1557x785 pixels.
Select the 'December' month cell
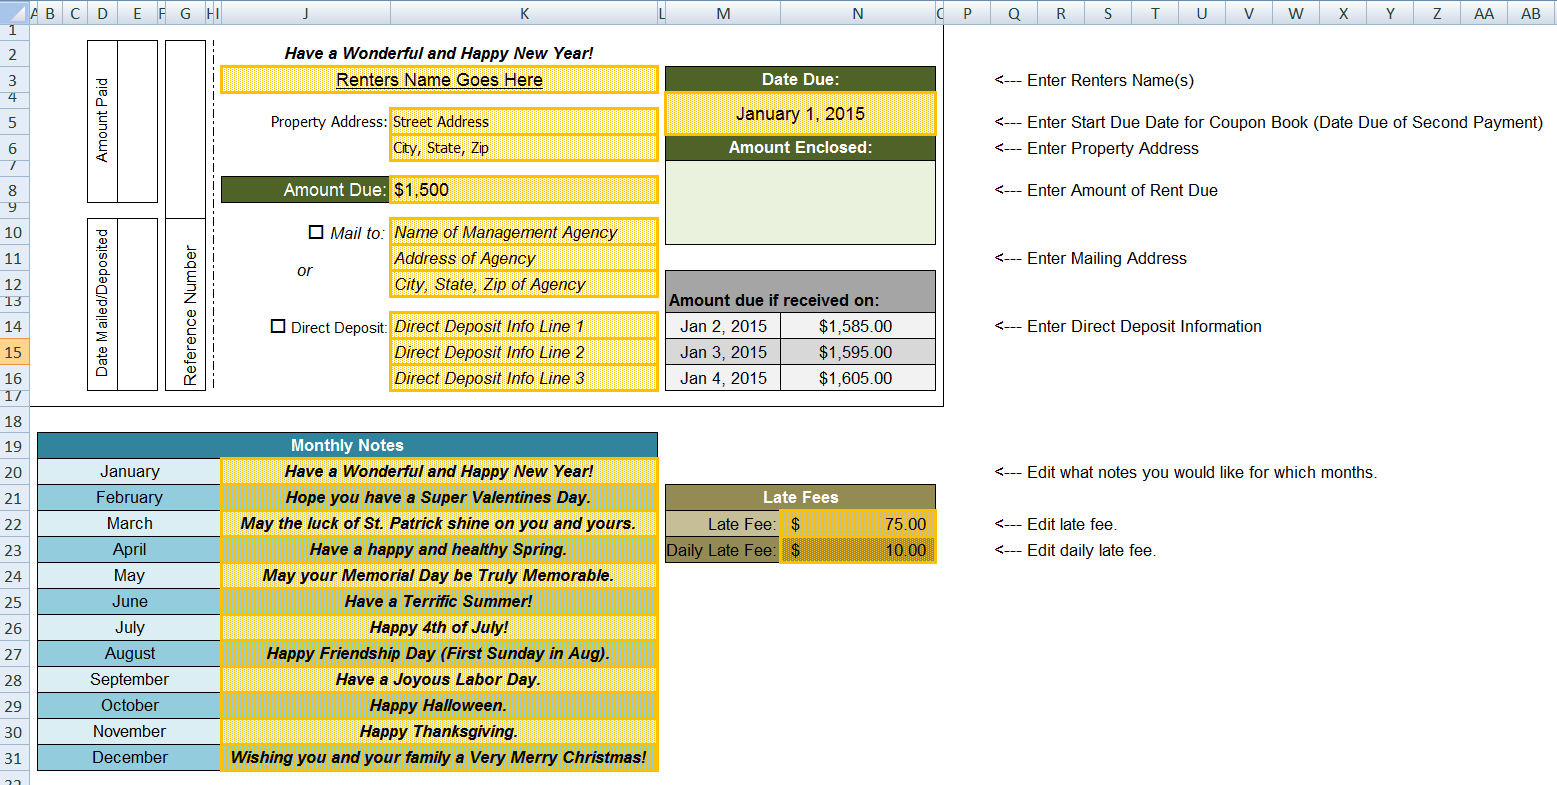tap(129, 757)
